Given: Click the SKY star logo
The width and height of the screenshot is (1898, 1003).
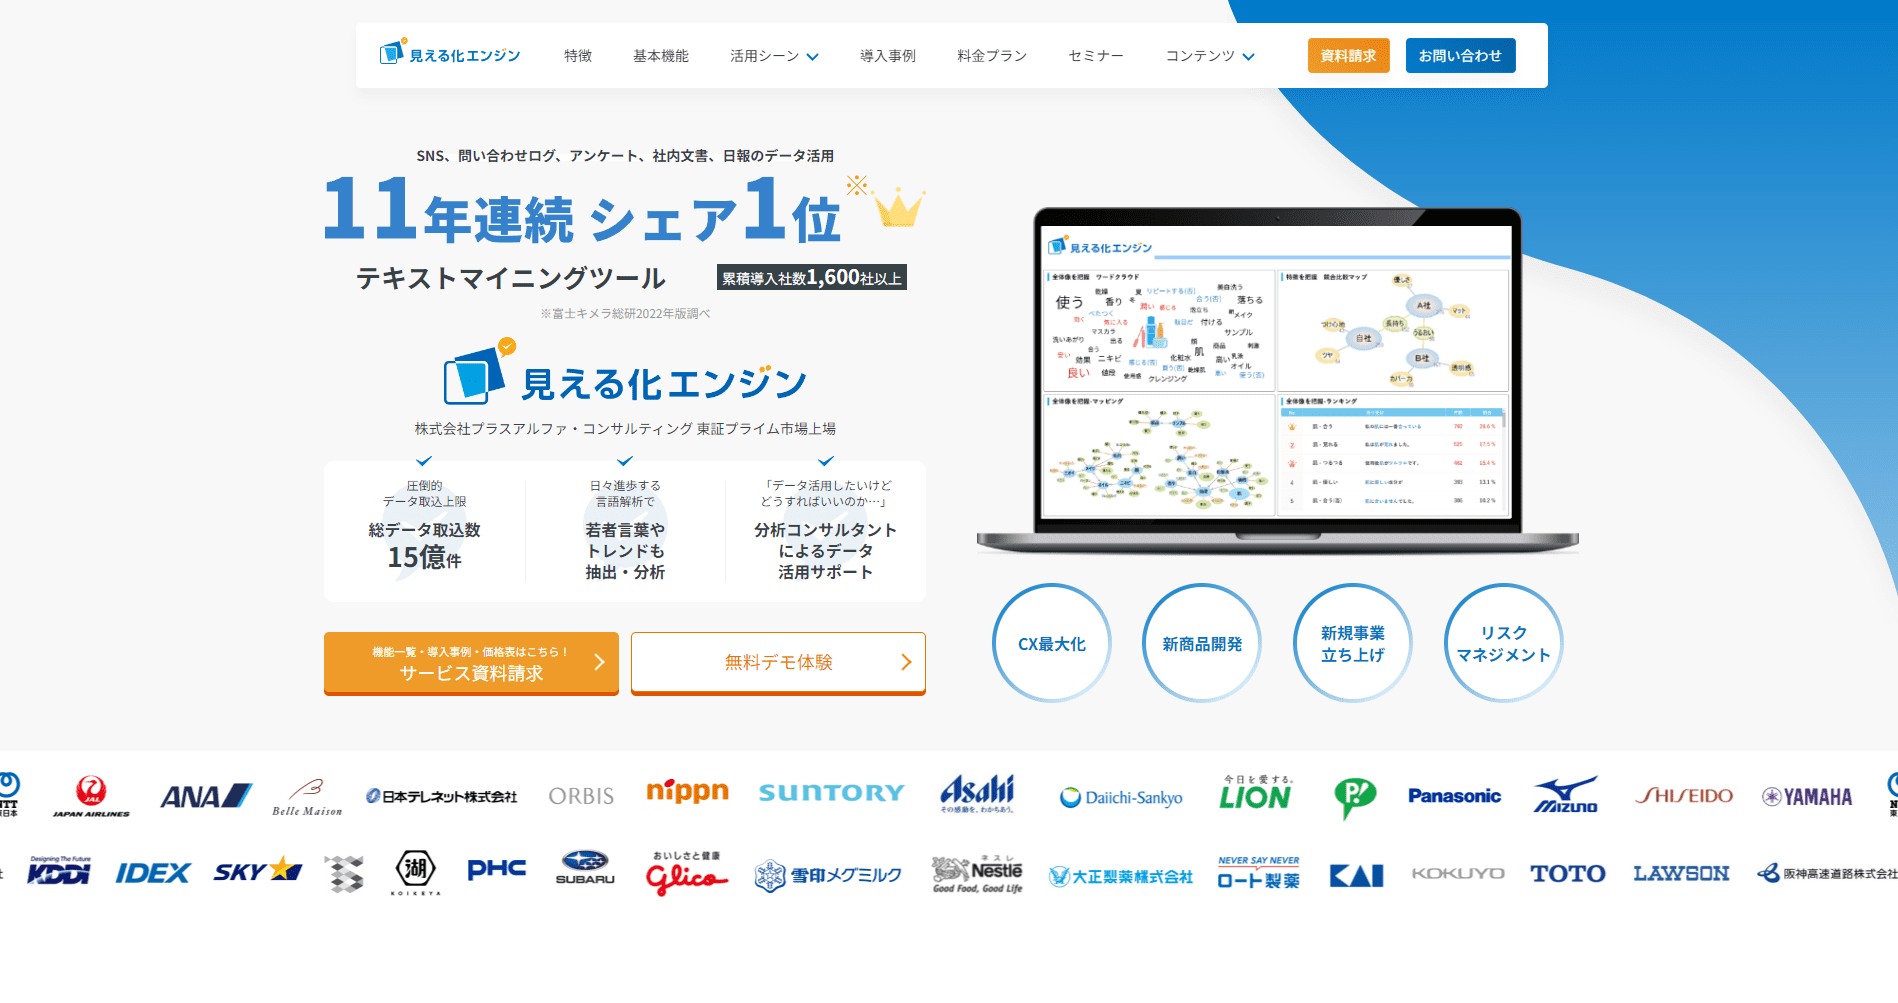Looking at the screenshot, I should (258, 870).
